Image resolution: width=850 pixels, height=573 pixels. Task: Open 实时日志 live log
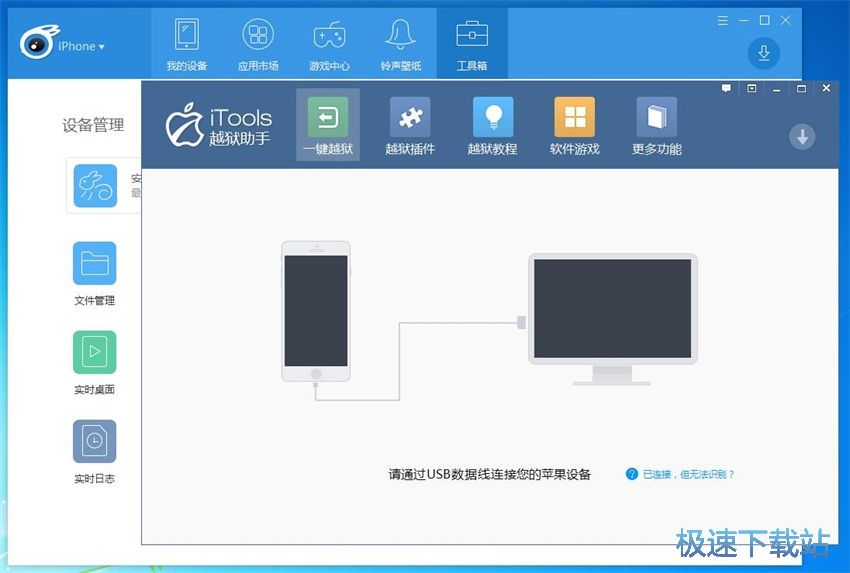tap(94, 452)
